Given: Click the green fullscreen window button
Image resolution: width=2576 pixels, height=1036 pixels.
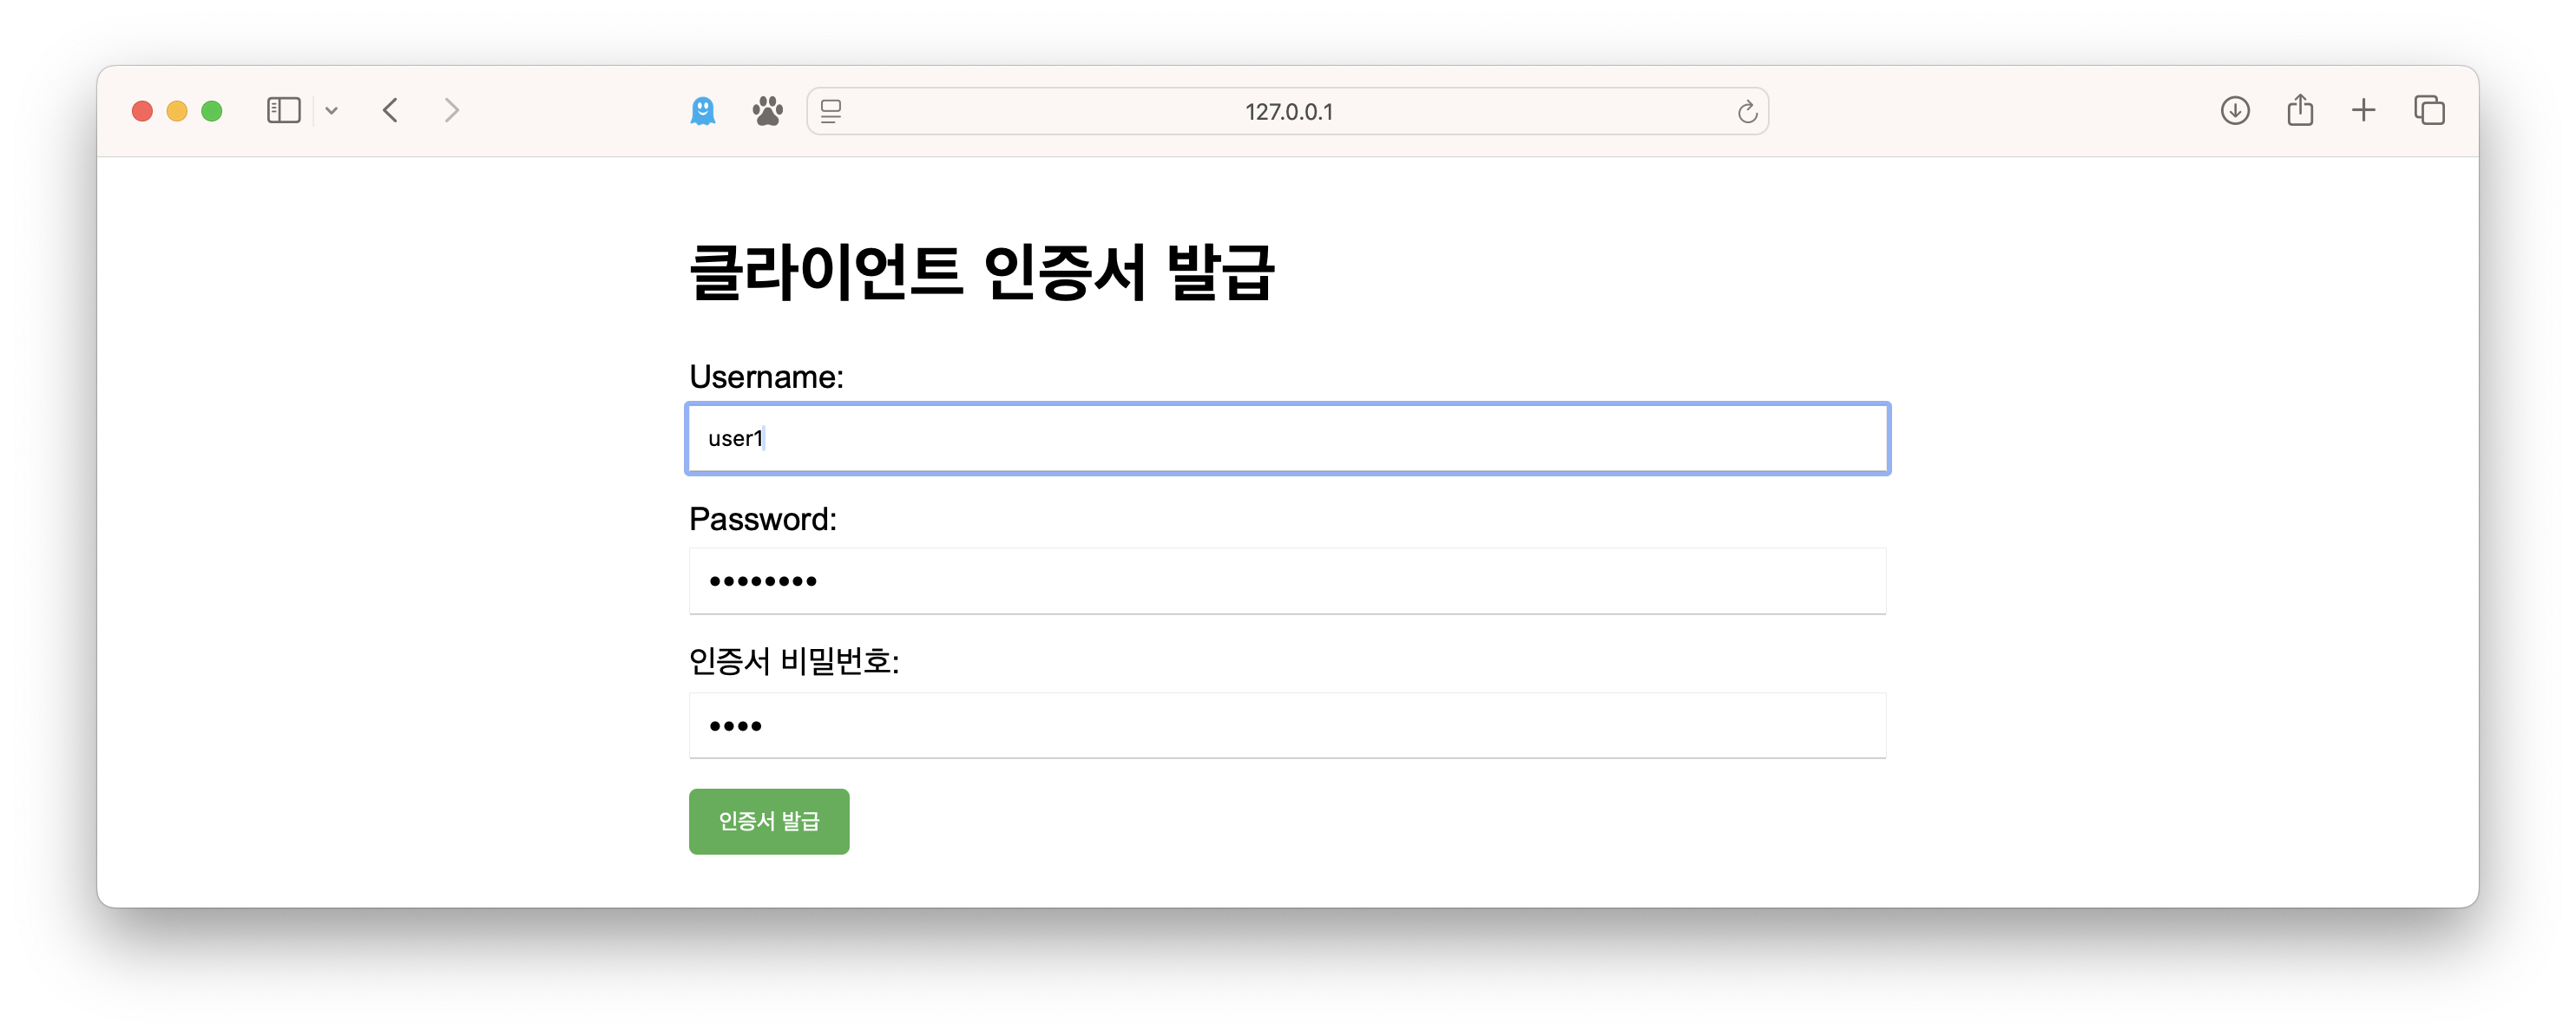Looking at the screenshot, I should pyautogui.click(x=212, y=111).
